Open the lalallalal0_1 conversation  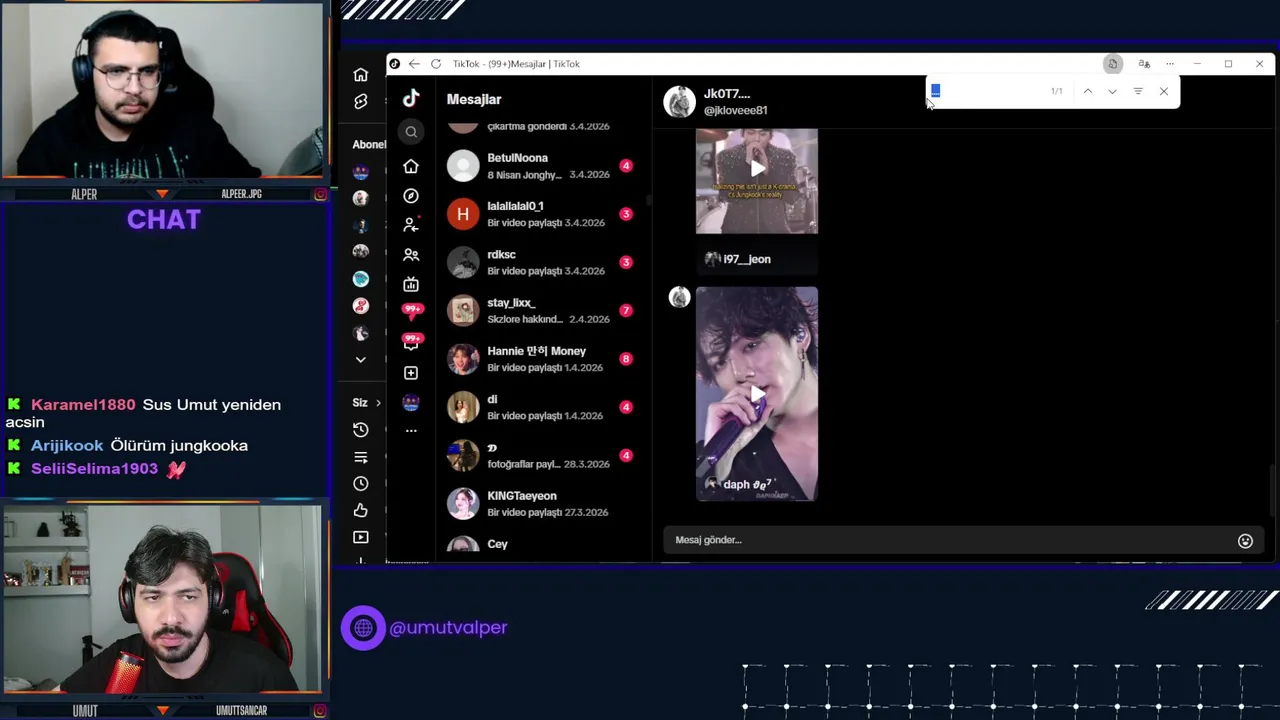pyautogui.click(x=543, y=214)
